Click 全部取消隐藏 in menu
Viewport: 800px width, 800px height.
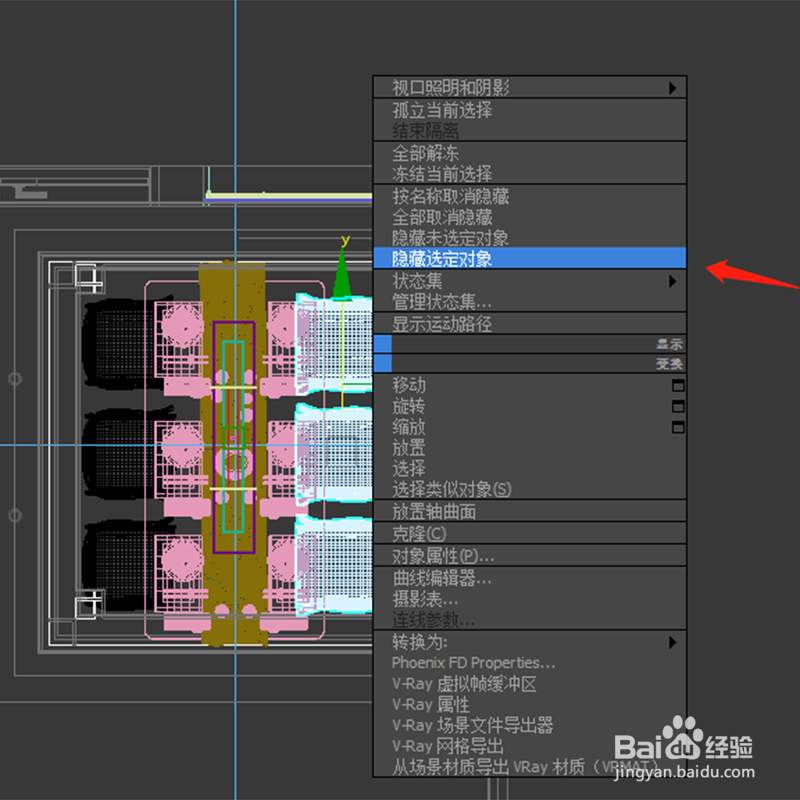pyautogui.click(x=530, y=217)
